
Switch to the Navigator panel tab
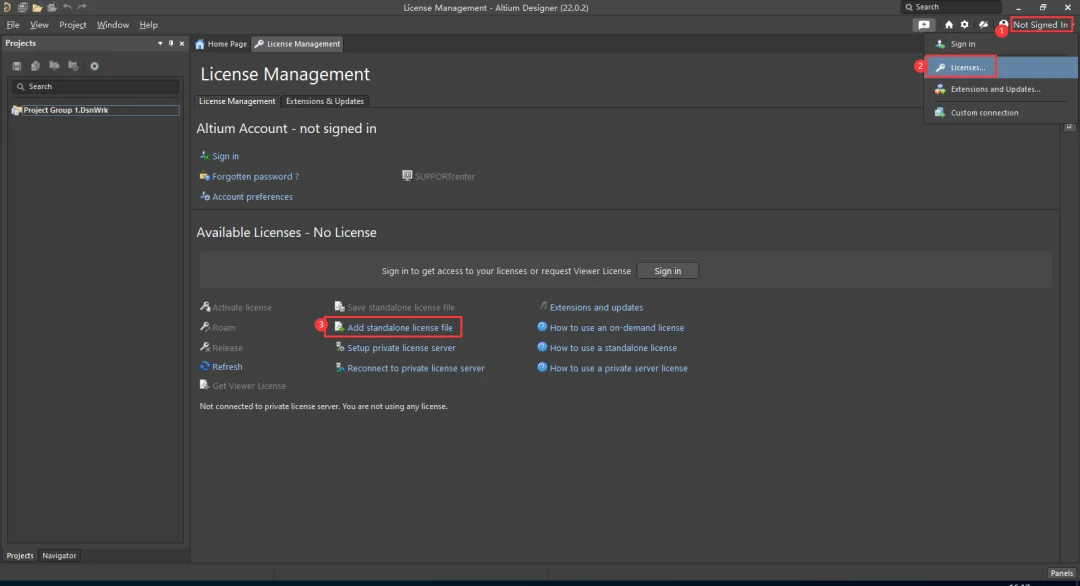59,556
